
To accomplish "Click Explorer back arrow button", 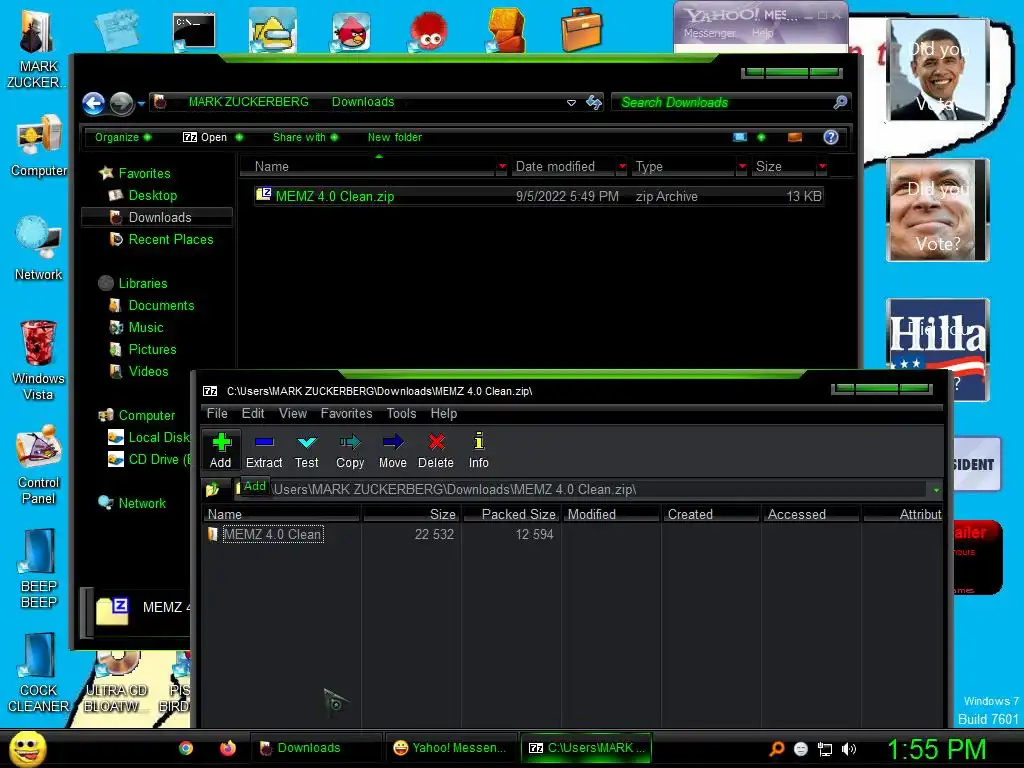I will [94, 103].
